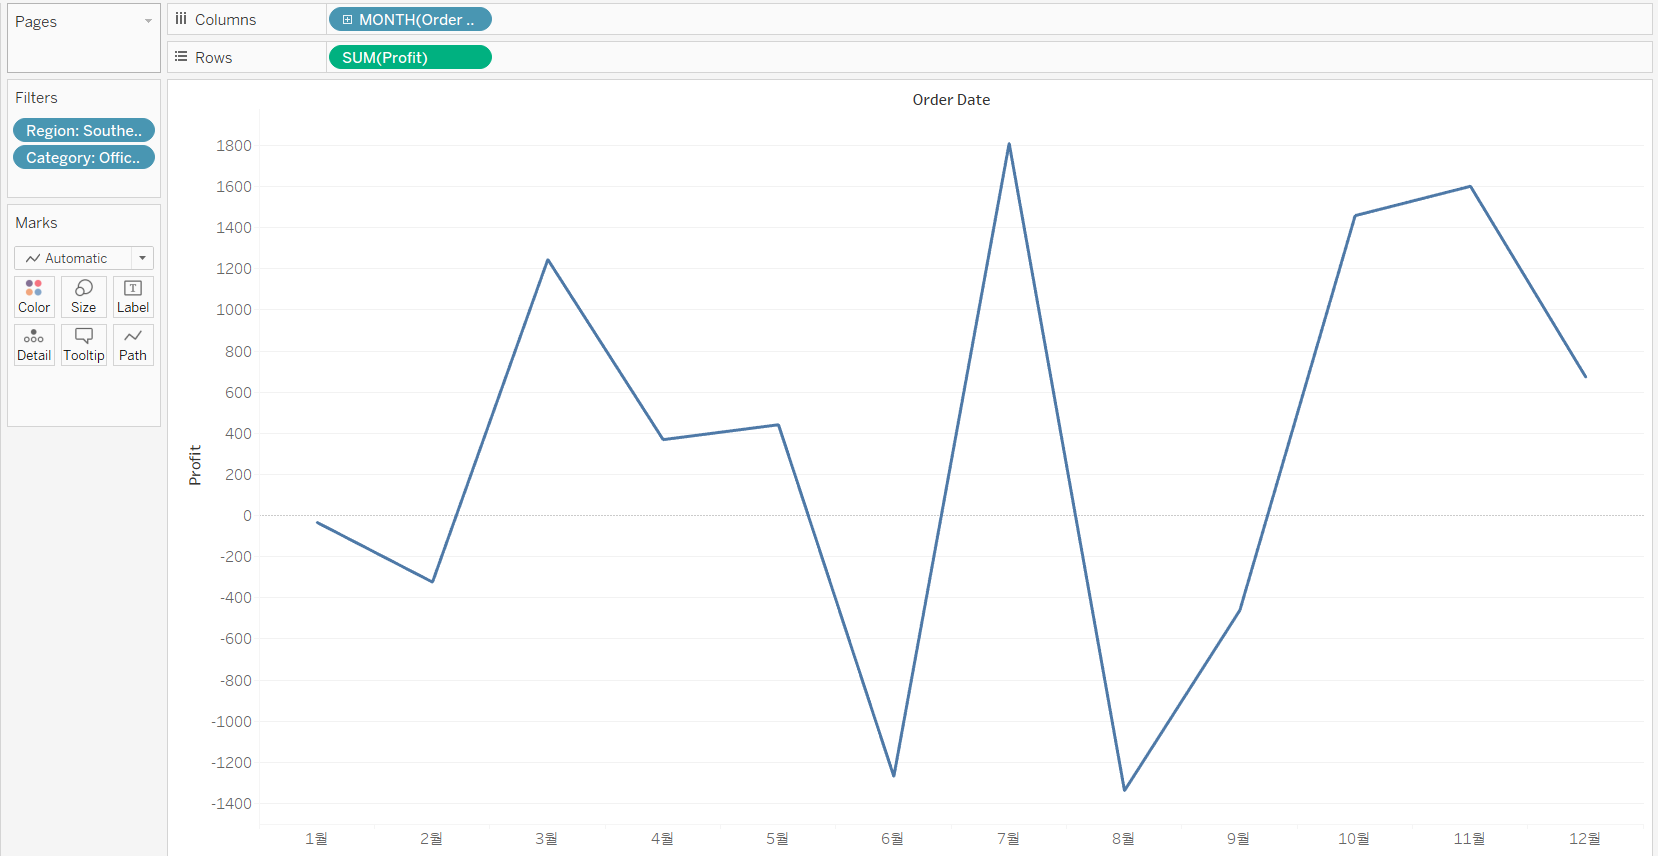Click the Rows shelf icon

click(181, 57)
